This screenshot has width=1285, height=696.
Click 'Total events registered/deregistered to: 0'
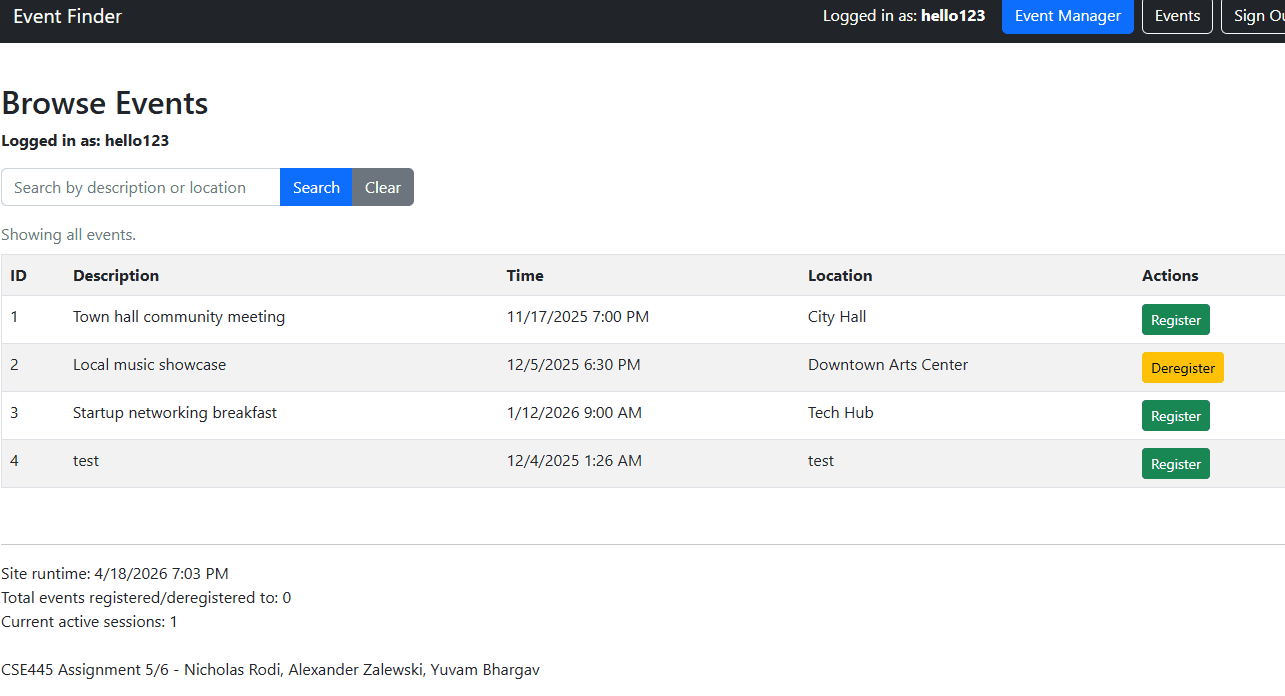(146, 598)
